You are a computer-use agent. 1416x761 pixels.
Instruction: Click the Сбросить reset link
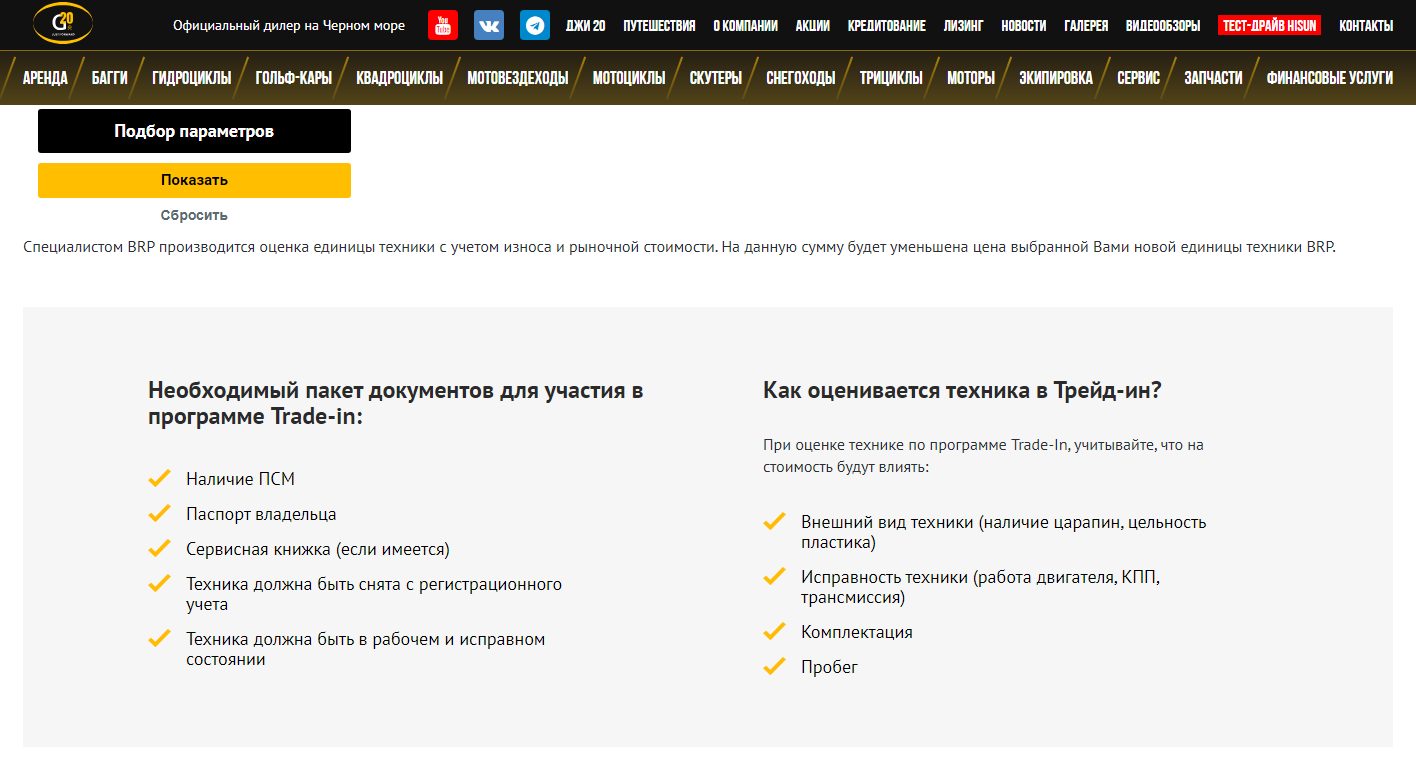click(194, 215)
